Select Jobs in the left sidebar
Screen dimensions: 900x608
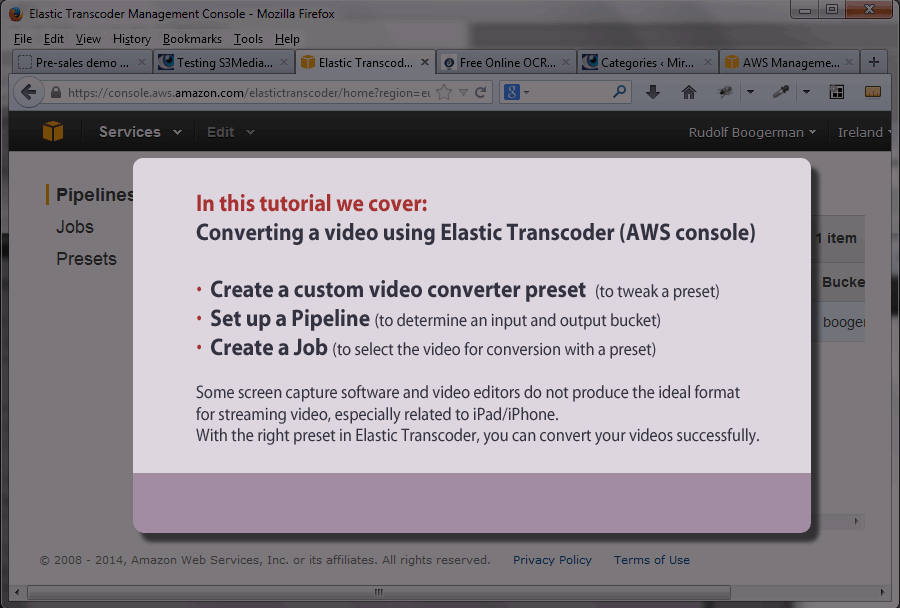[75, 227]
